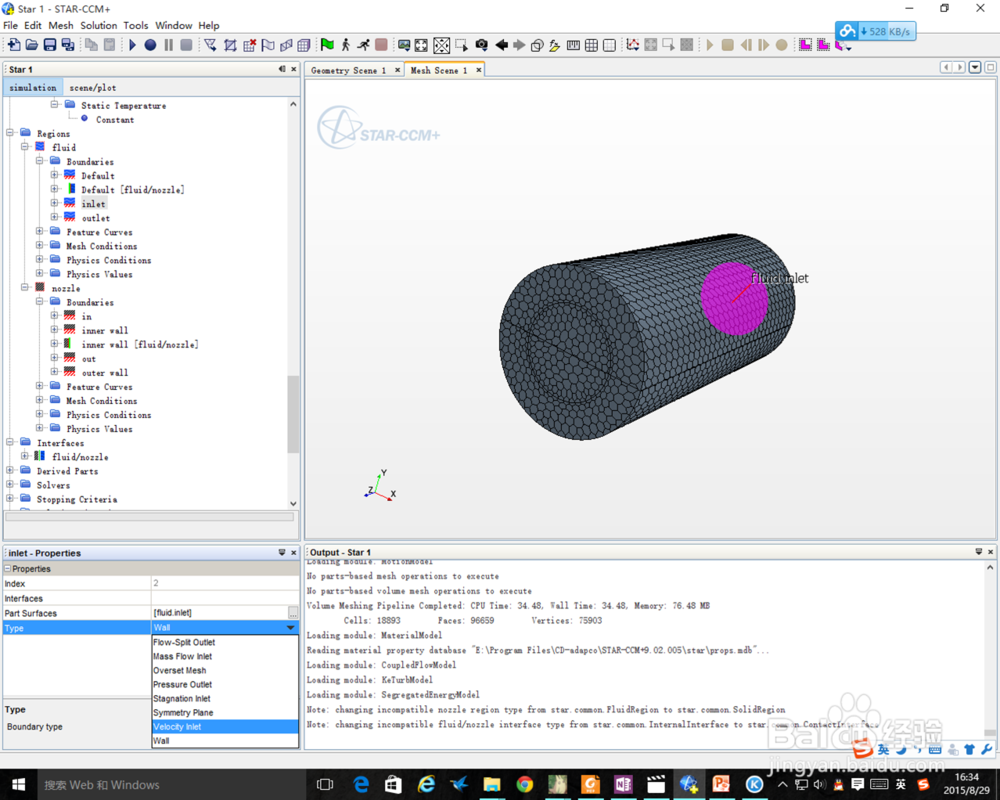The width and height of the screenshot is (1000, 800).
Task: Click the fit view to screen icon
Action: pos(422,45)
